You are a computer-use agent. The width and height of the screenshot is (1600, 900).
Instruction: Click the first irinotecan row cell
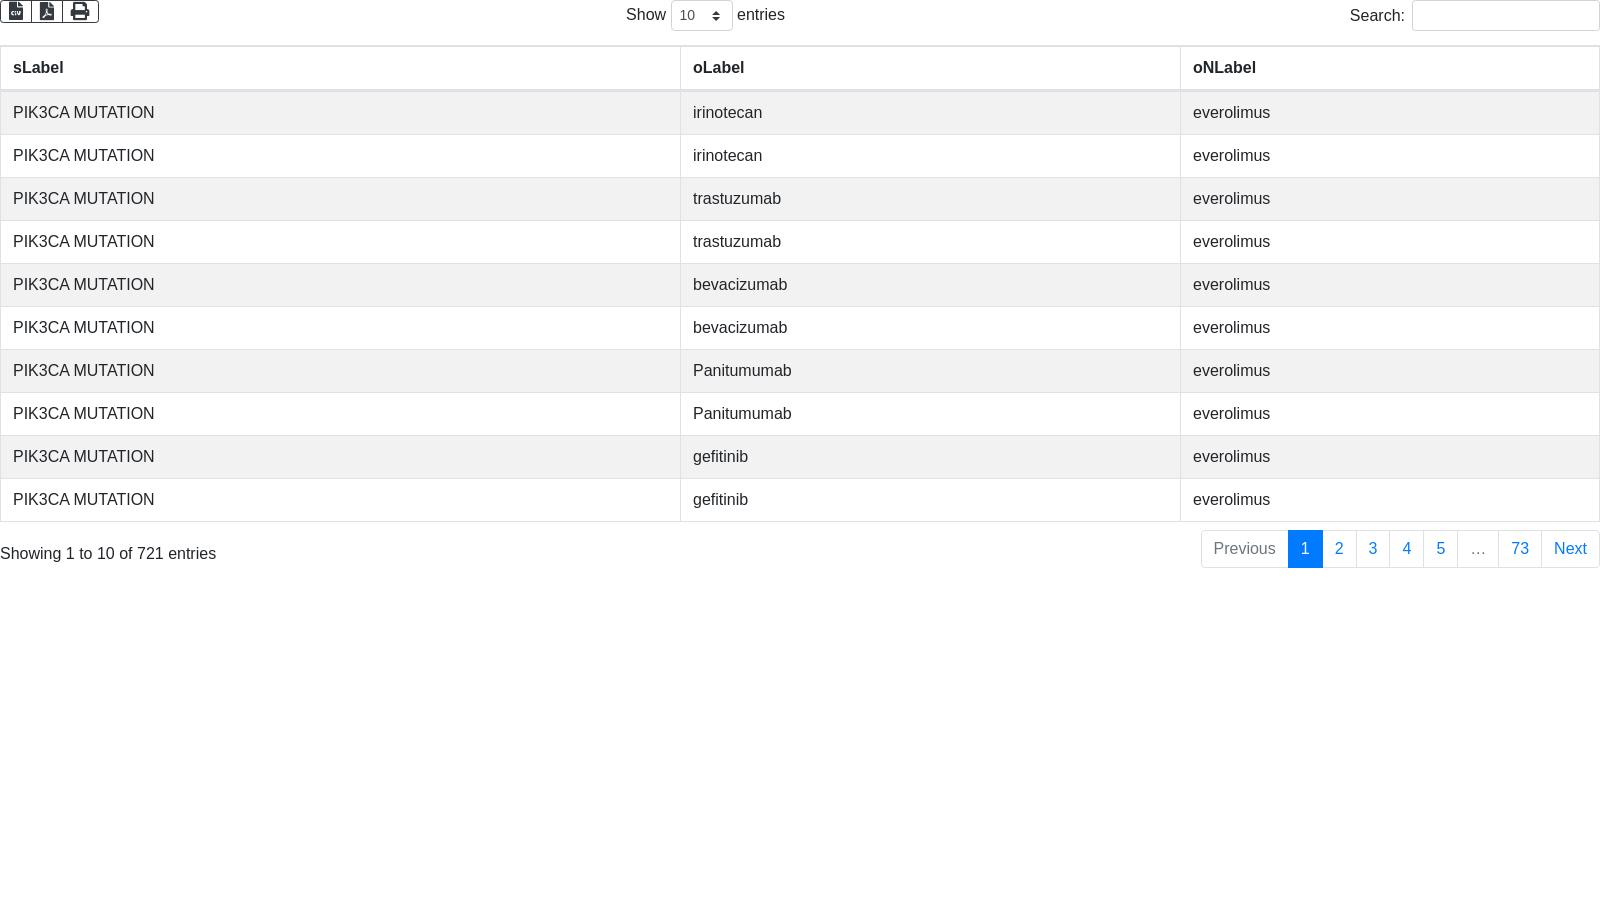click(x=727, y=113)
